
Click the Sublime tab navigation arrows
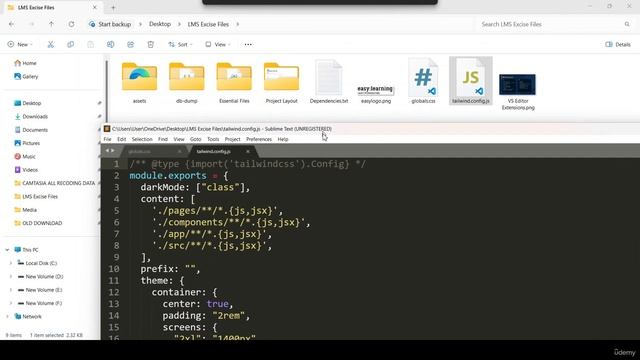pos(110,151)
